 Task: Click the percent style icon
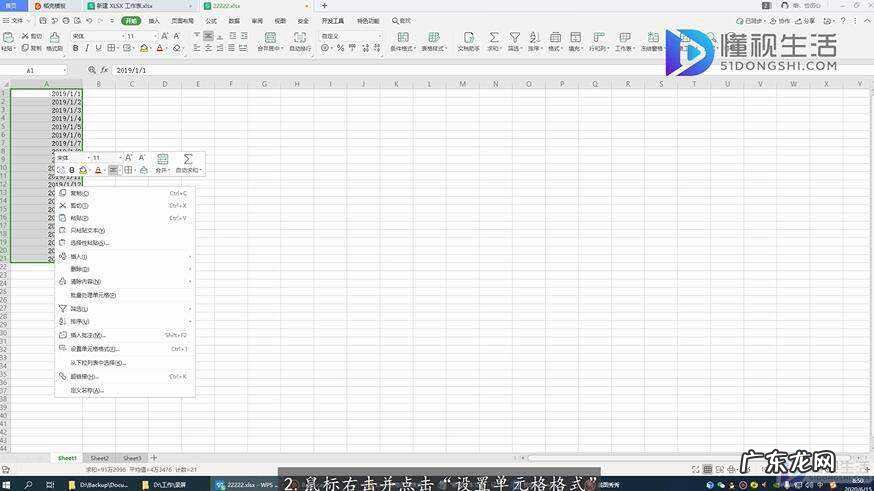coord(340,48)
